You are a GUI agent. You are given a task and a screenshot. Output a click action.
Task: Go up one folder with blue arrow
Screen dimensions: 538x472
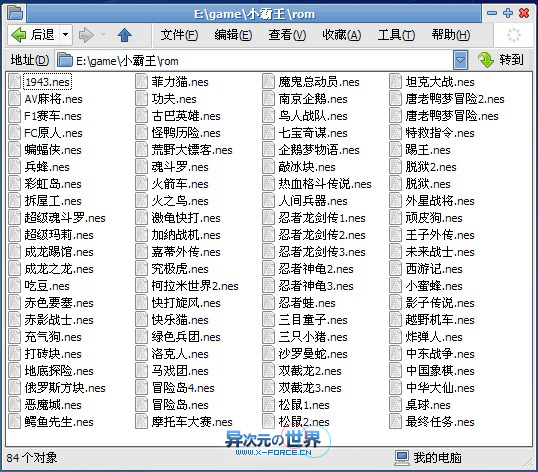[125, 35]
